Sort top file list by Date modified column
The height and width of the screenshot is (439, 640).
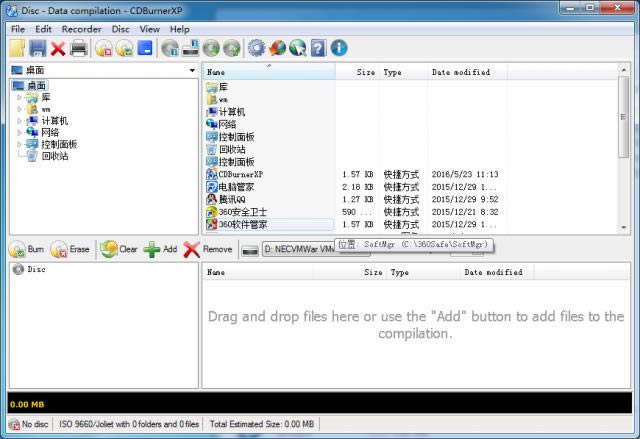pos(467,72)
